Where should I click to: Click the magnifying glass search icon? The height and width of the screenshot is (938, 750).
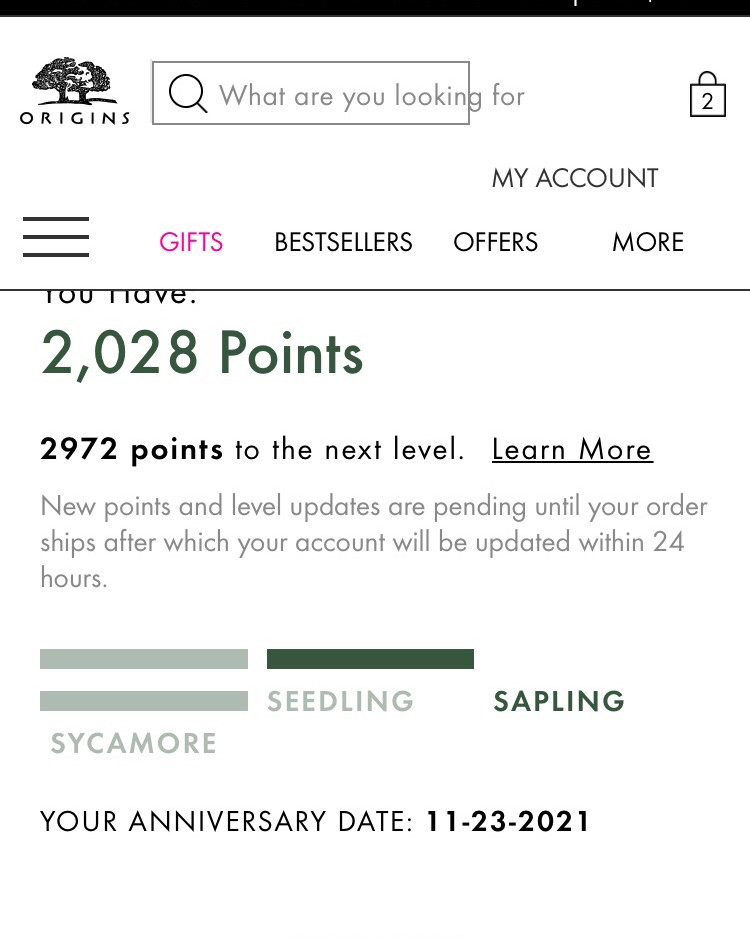click(188, 93)
